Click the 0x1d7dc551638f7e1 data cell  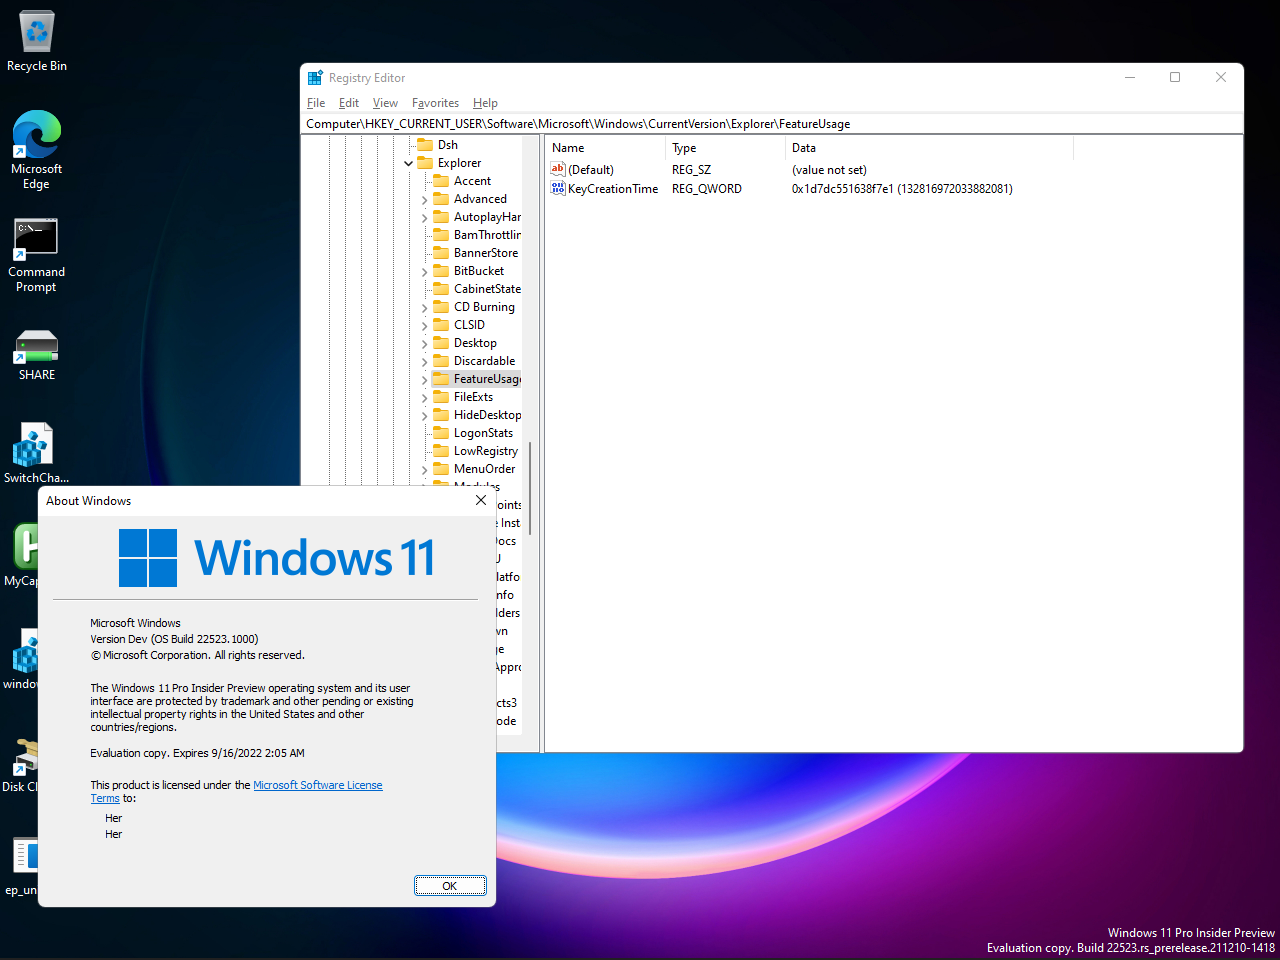tap(902, 189)
